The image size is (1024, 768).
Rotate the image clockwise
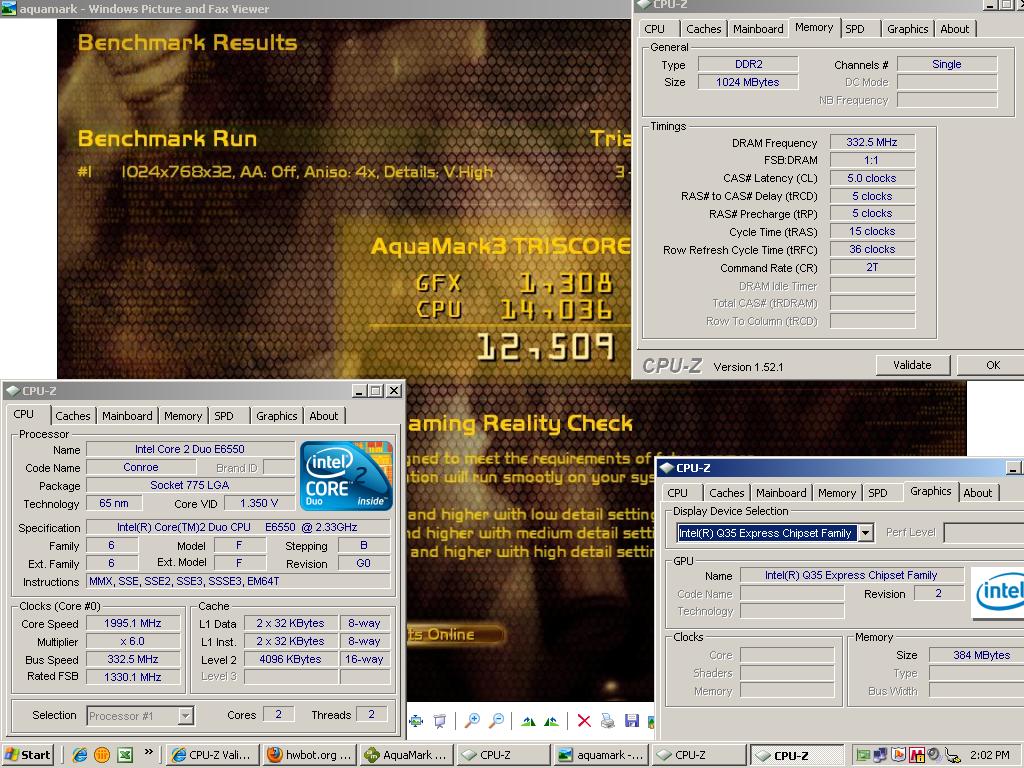tap(528, 721)
